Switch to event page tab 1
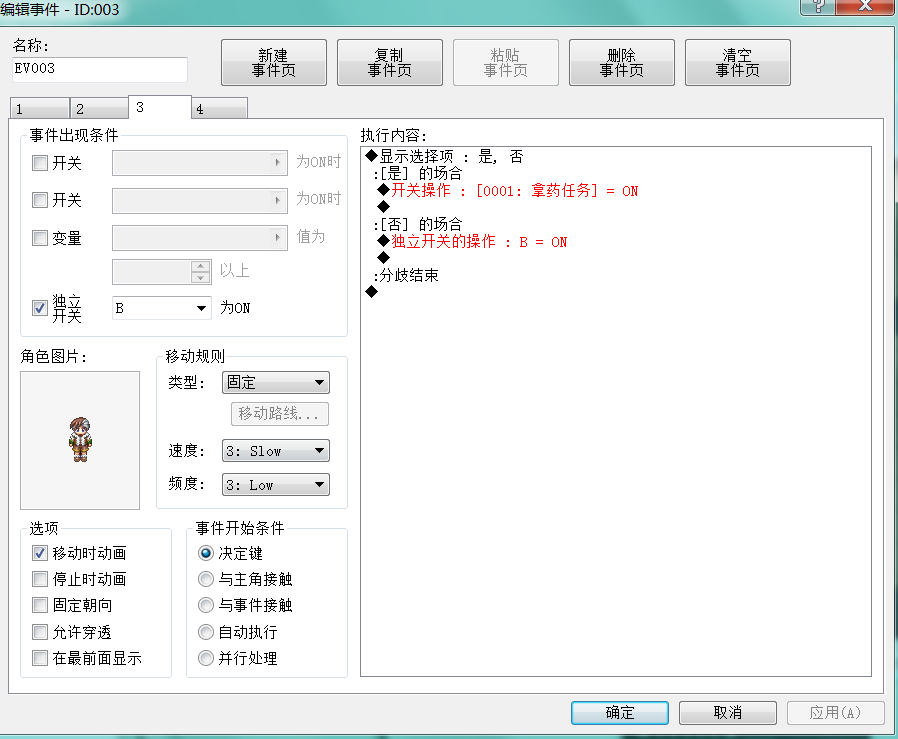Screen dimensions: 898x739 [x=40, y=108]
